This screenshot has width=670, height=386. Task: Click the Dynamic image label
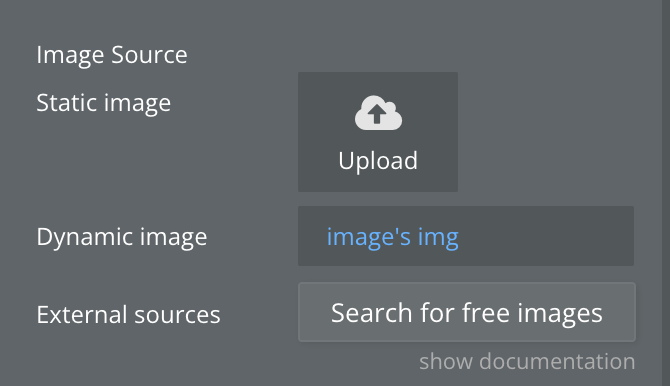pos(121,237)
